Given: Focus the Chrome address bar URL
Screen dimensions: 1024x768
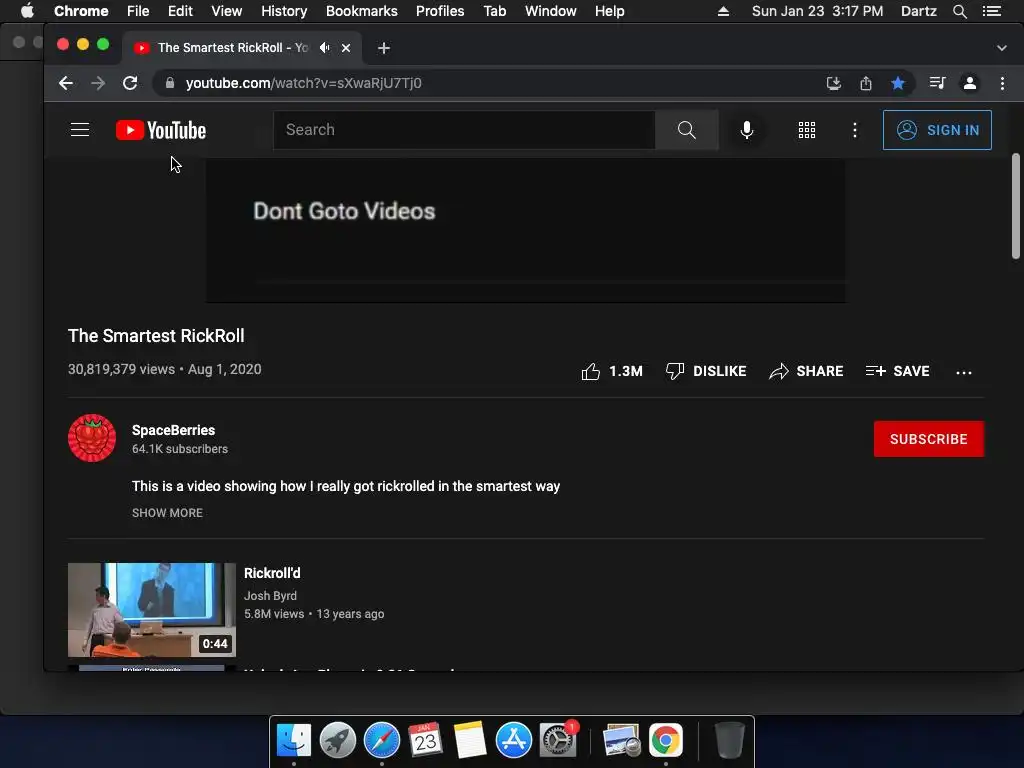Looking at the screenshot, I should (304, 83).
